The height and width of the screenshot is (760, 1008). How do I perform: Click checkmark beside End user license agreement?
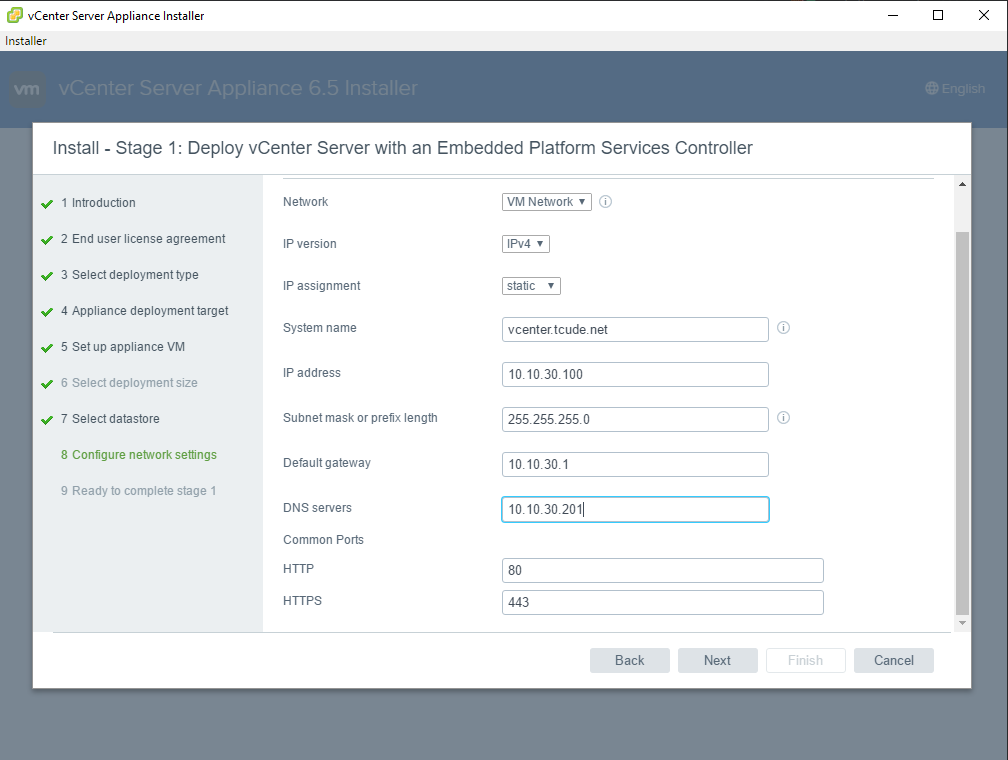coord(47,240)
